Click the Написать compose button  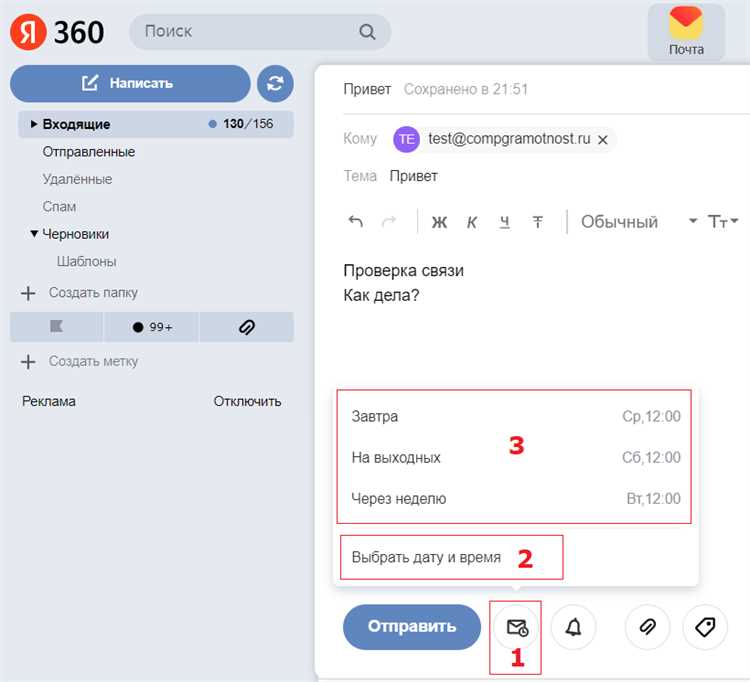pos(130,84)
